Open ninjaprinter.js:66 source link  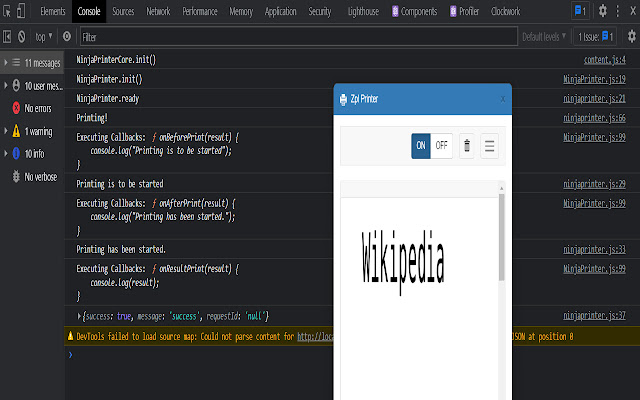coord(594,118)
